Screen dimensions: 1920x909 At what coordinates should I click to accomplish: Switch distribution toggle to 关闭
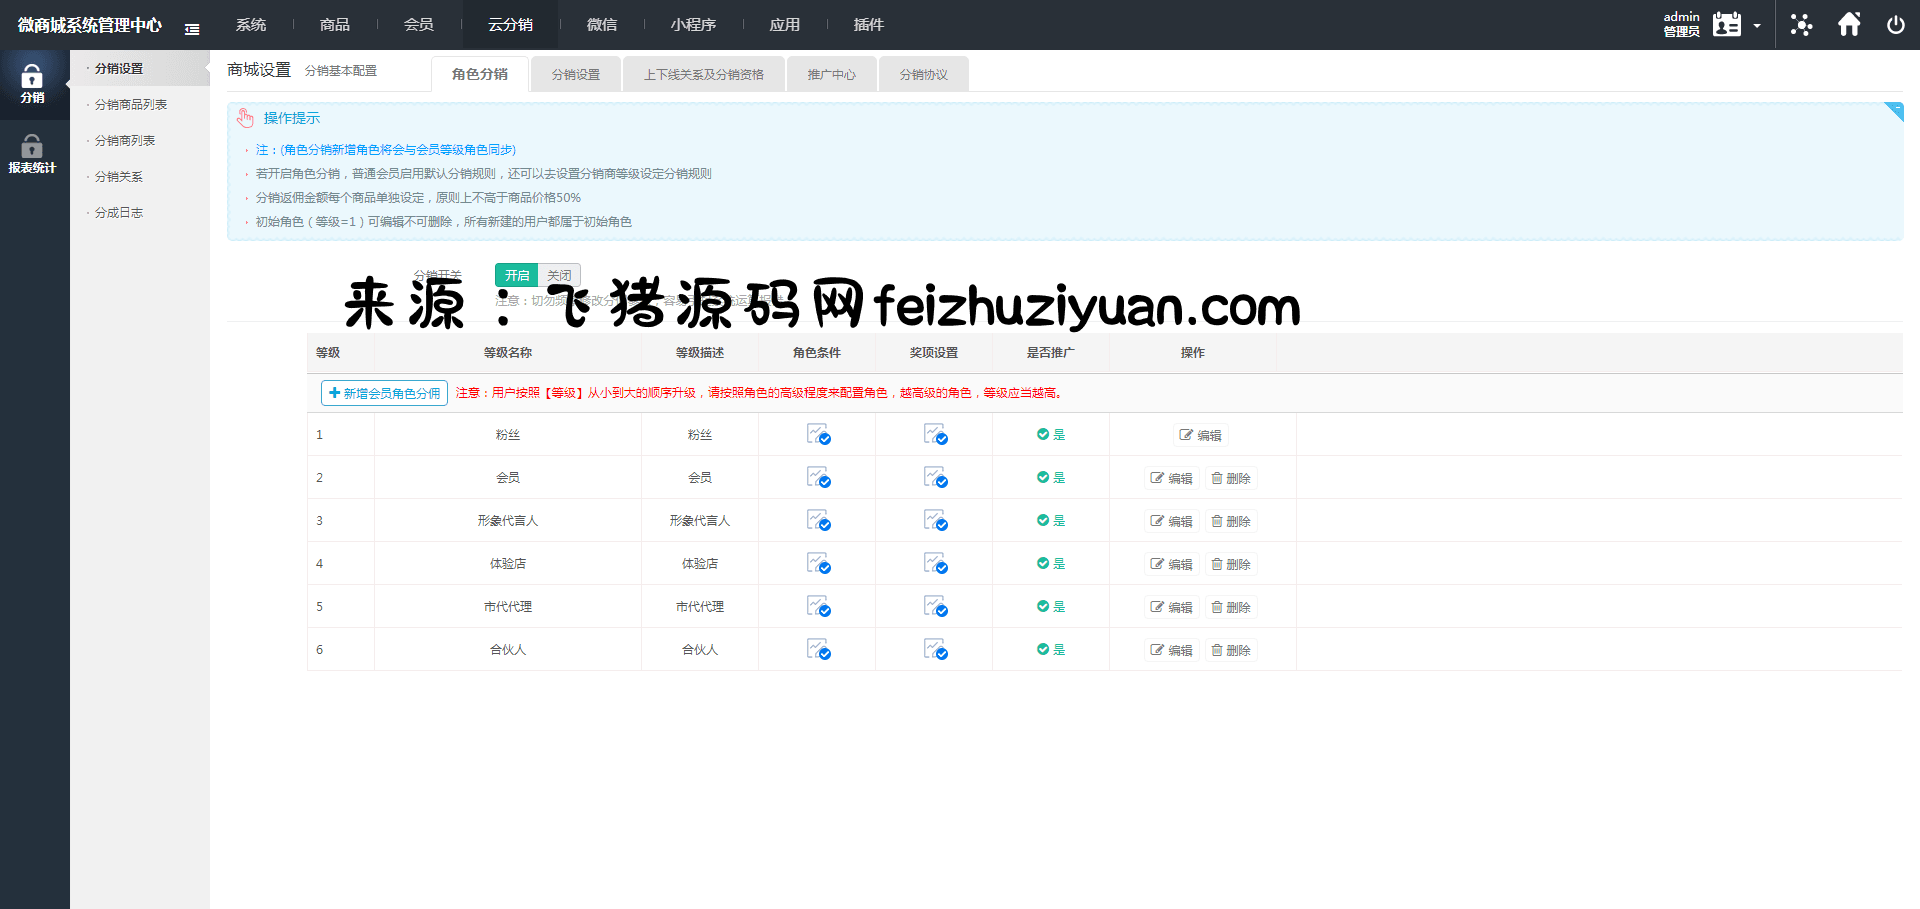[559, 275]
